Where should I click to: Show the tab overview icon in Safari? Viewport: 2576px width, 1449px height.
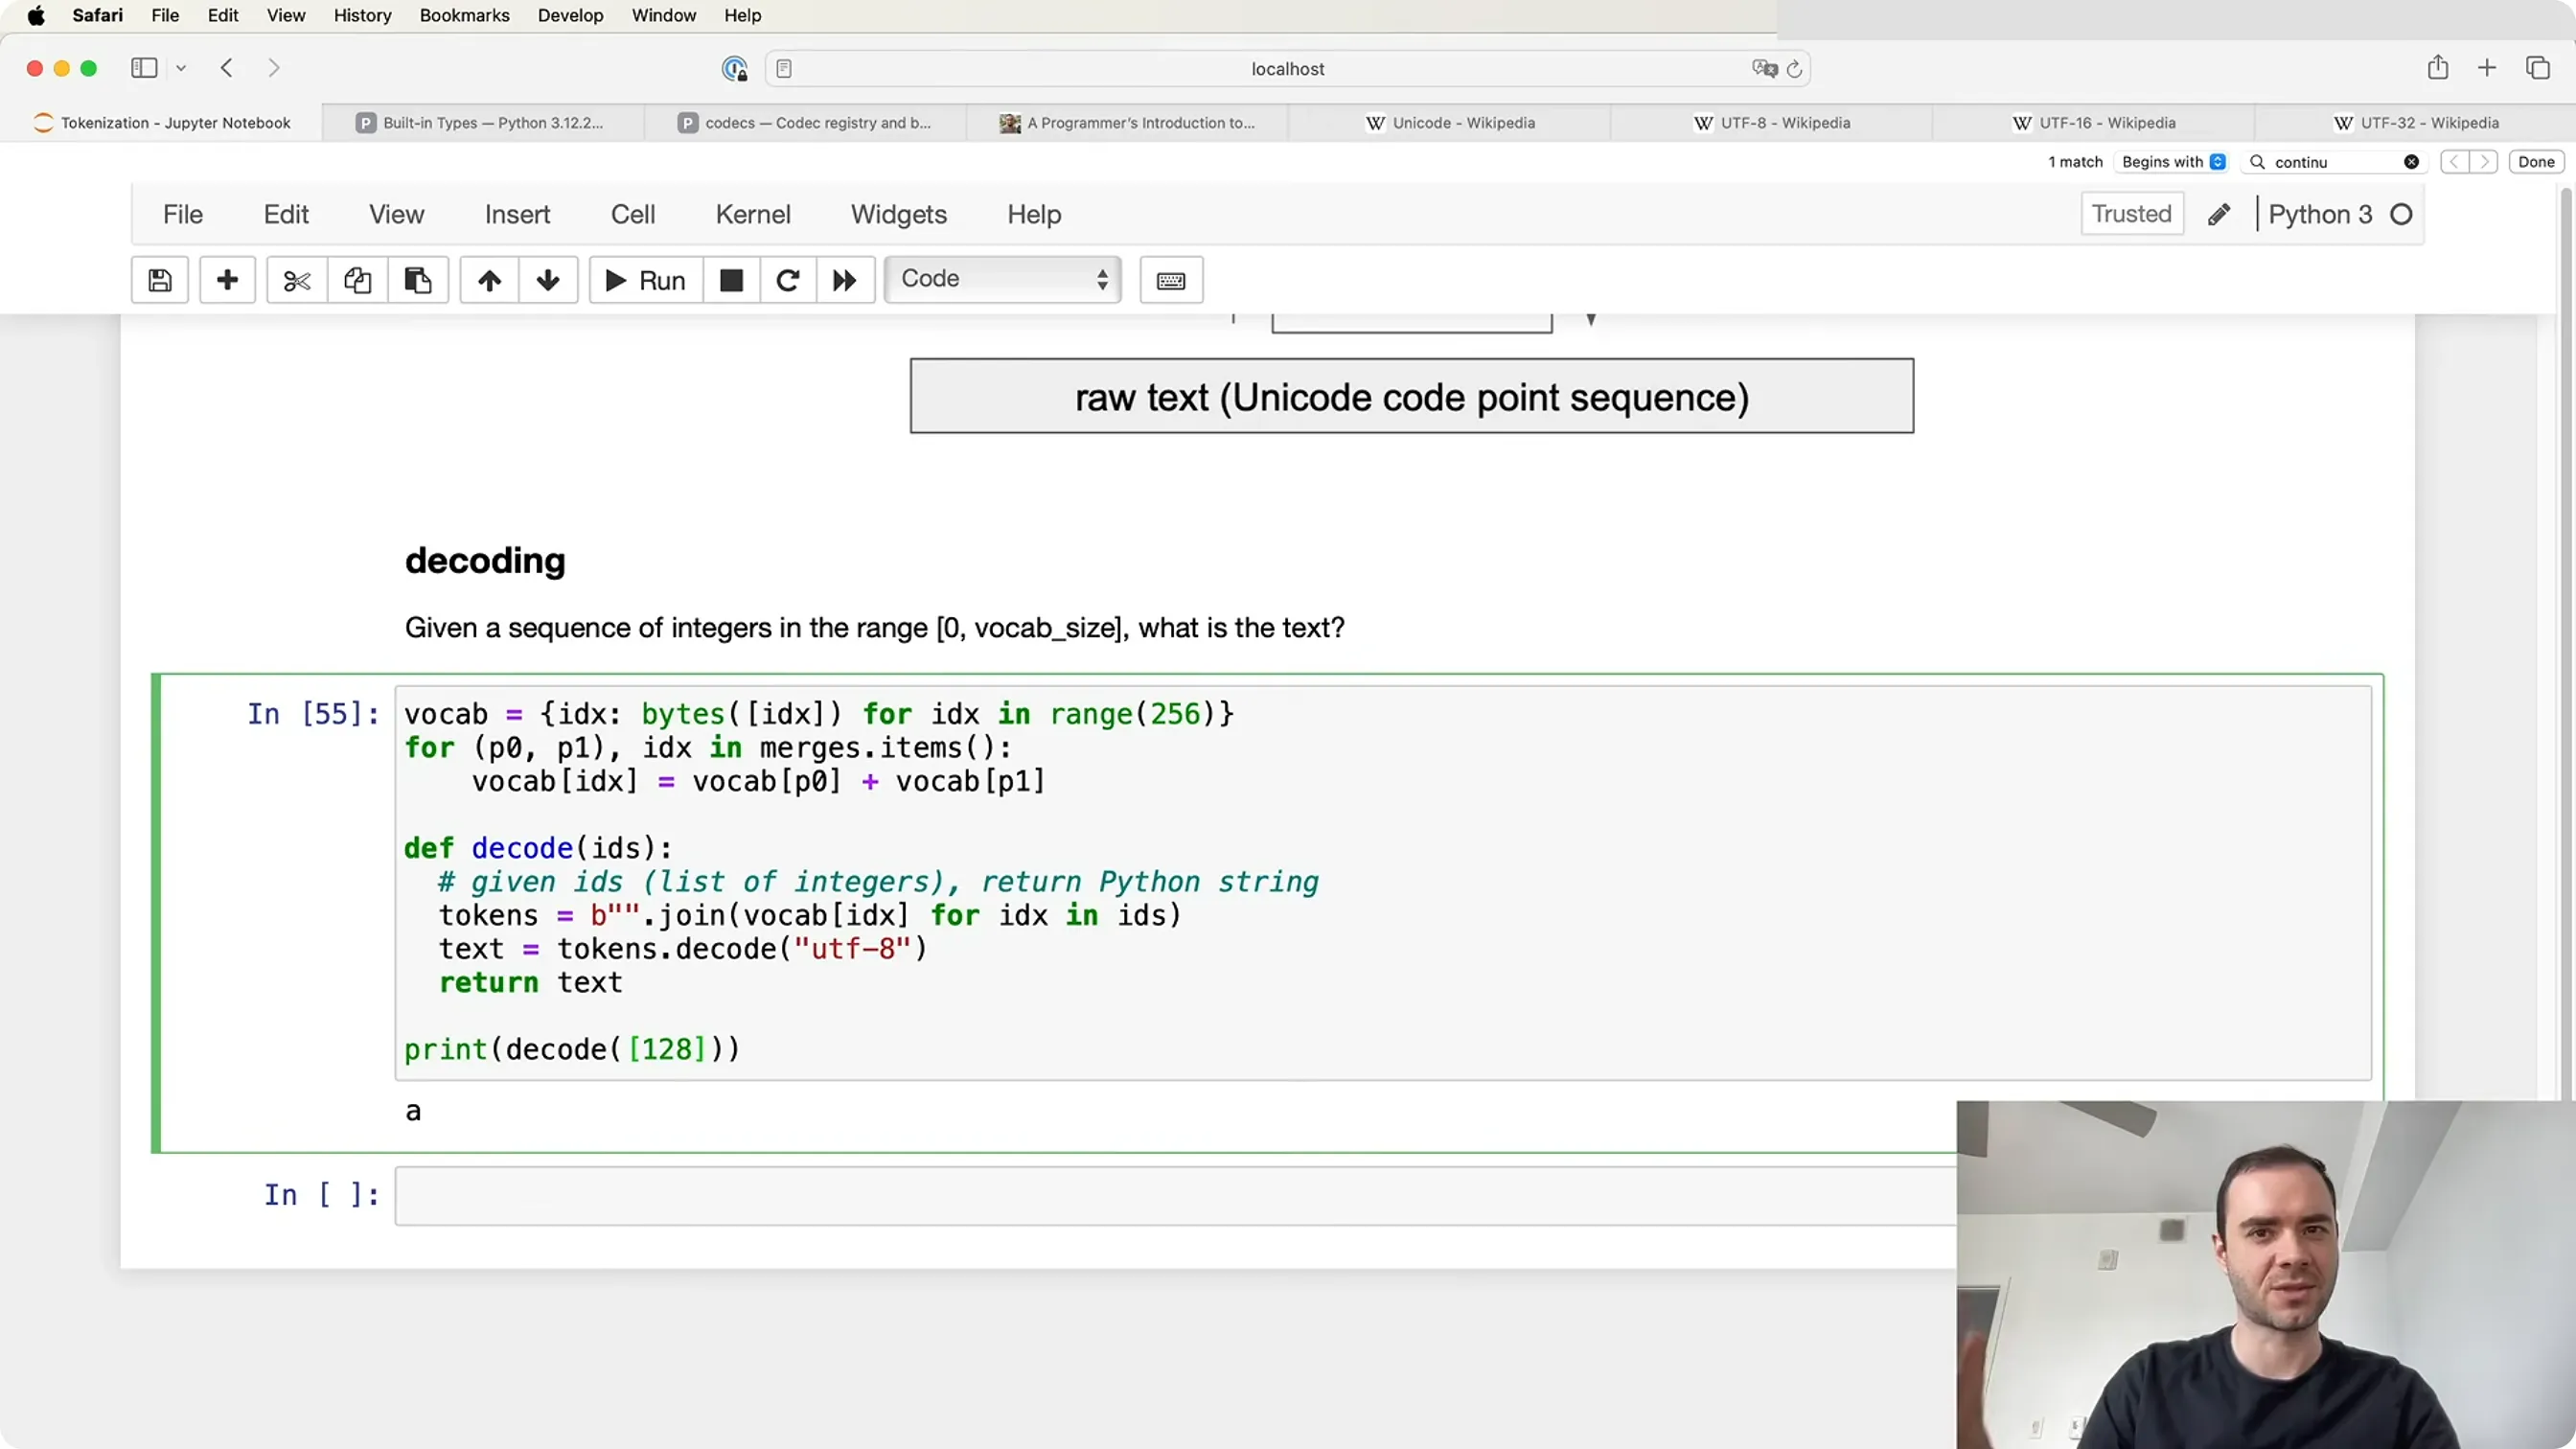(2538, 68)
